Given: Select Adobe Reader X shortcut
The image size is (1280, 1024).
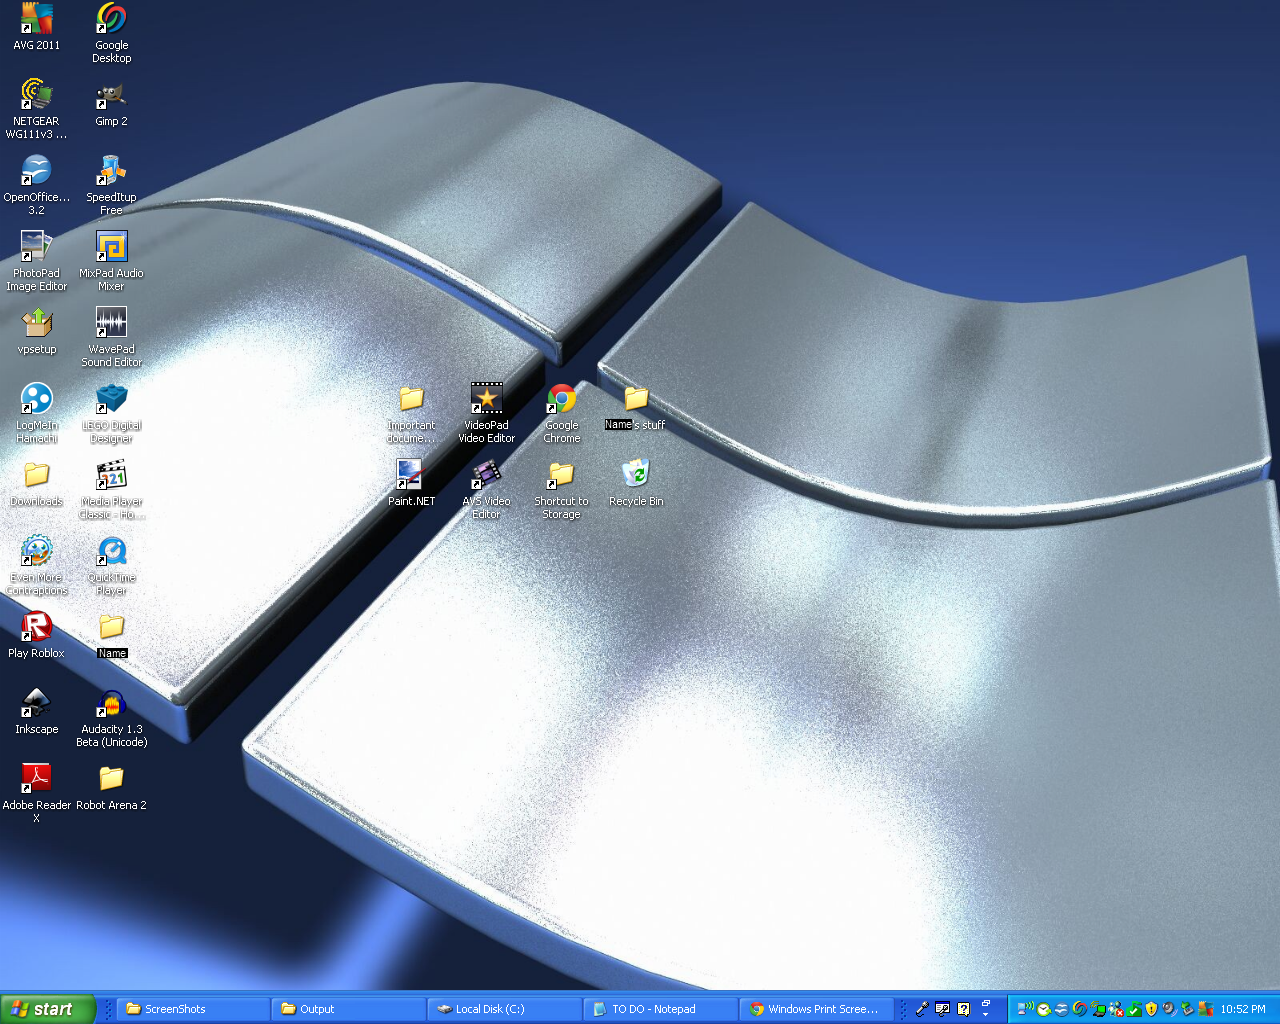Looking at the screenshot, I should pos(37,793).
